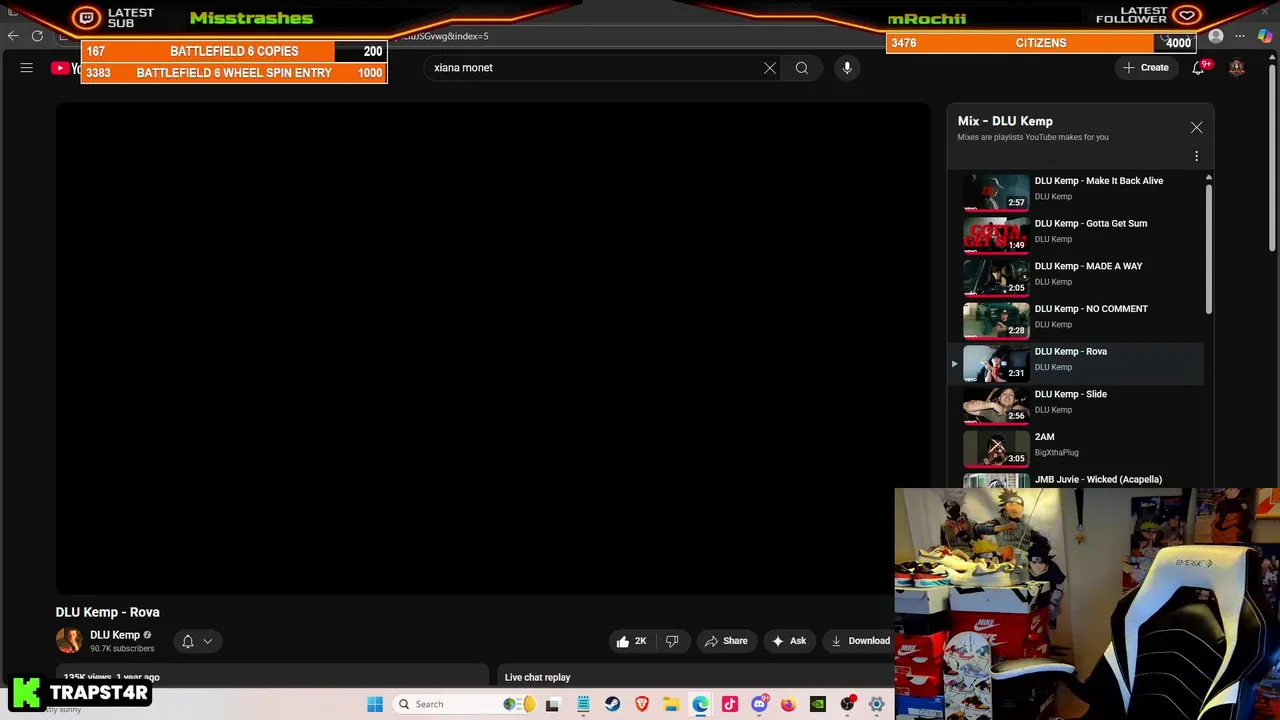Image resolution: width=1280 pixels, height=720 pixels.
Task: Start voice search with the microphone
Action: (x=847, y=68)
